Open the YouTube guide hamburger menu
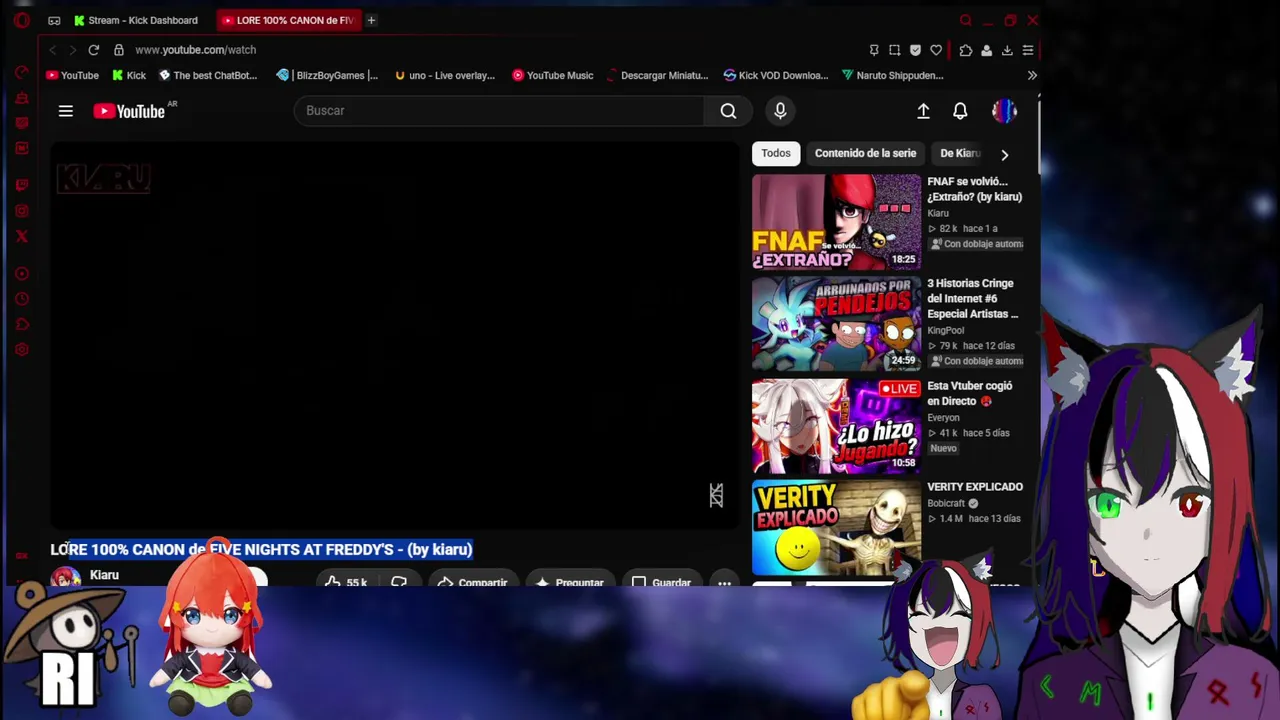This screenshot has height=720, width=1280. [66, 111]
